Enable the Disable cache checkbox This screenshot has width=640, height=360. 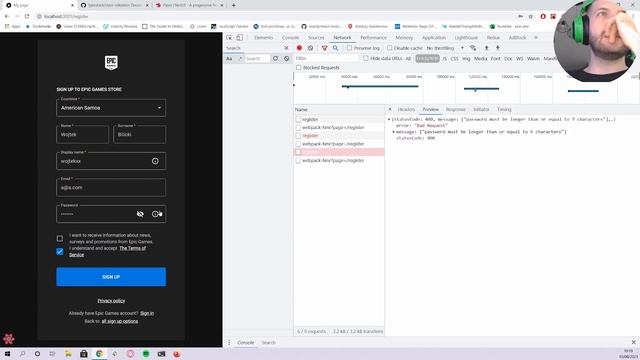(x=389, y=48)
